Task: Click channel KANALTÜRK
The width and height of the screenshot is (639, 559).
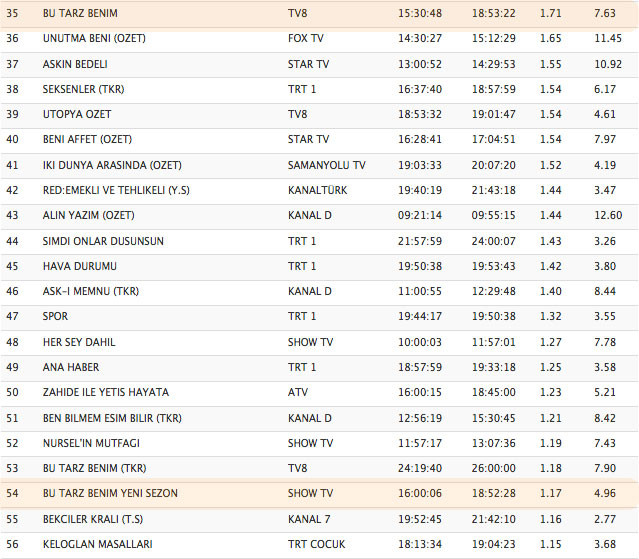Action: pos(317,190)
